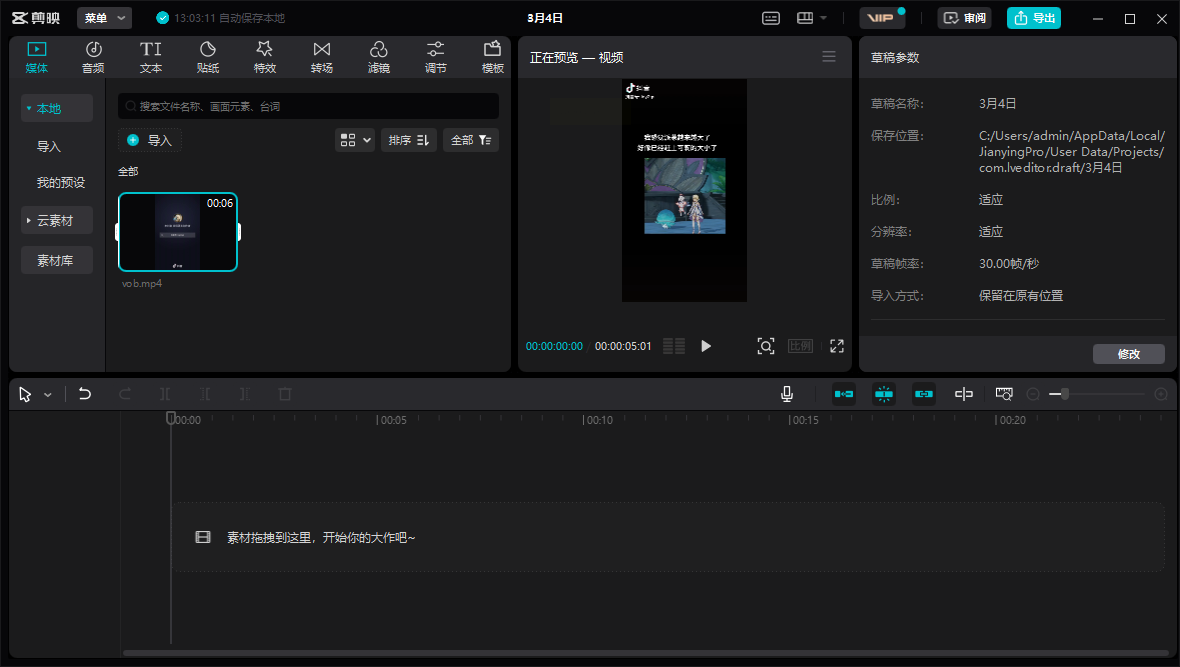1180x667 pixels.
Task: Expand the 排序 sort dropdown
Action: [408, 140]
